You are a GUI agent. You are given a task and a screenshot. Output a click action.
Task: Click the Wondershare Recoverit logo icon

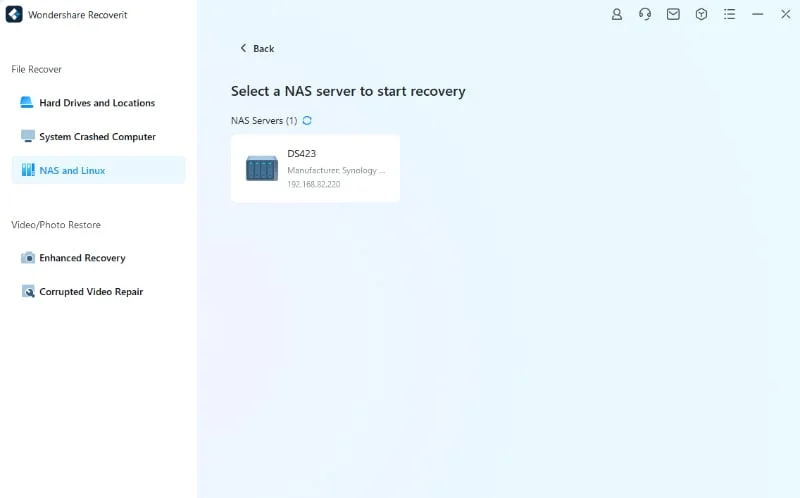(14, 14)
